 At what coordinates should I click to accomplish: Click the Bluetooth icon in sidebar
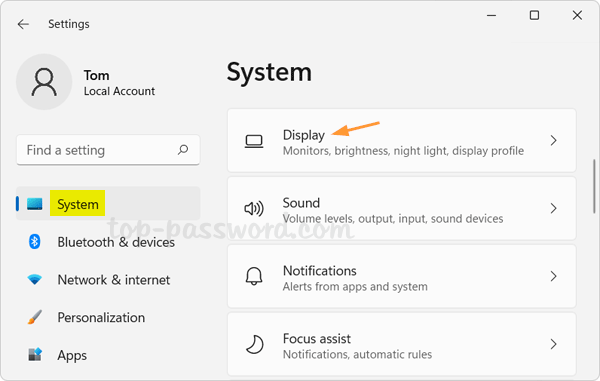point(34,242)
